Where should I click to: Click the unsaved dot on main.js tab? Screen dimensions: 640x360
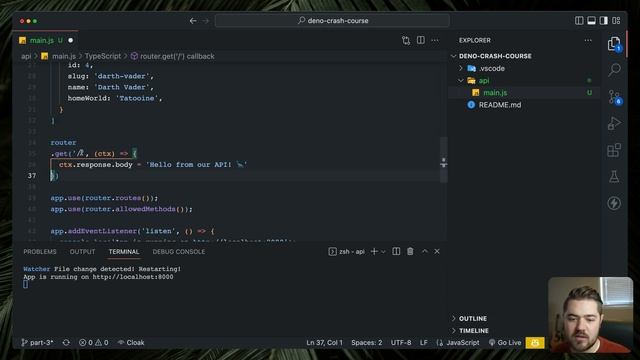pyautogui.click(x=71, y=40)
